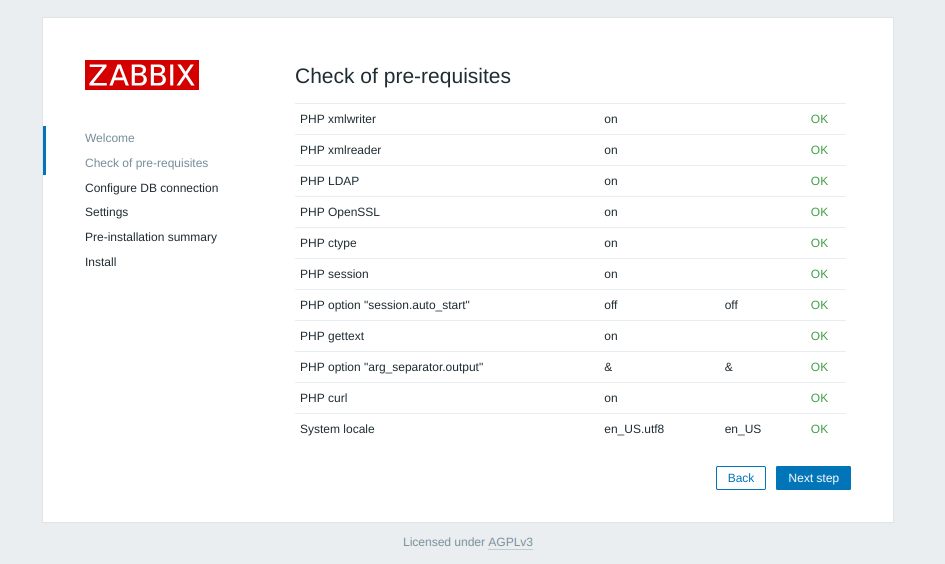This screenshot has width=945, height=564.
Task: Select Check of pre-requisites sidebar step
Action: point(147,163)
